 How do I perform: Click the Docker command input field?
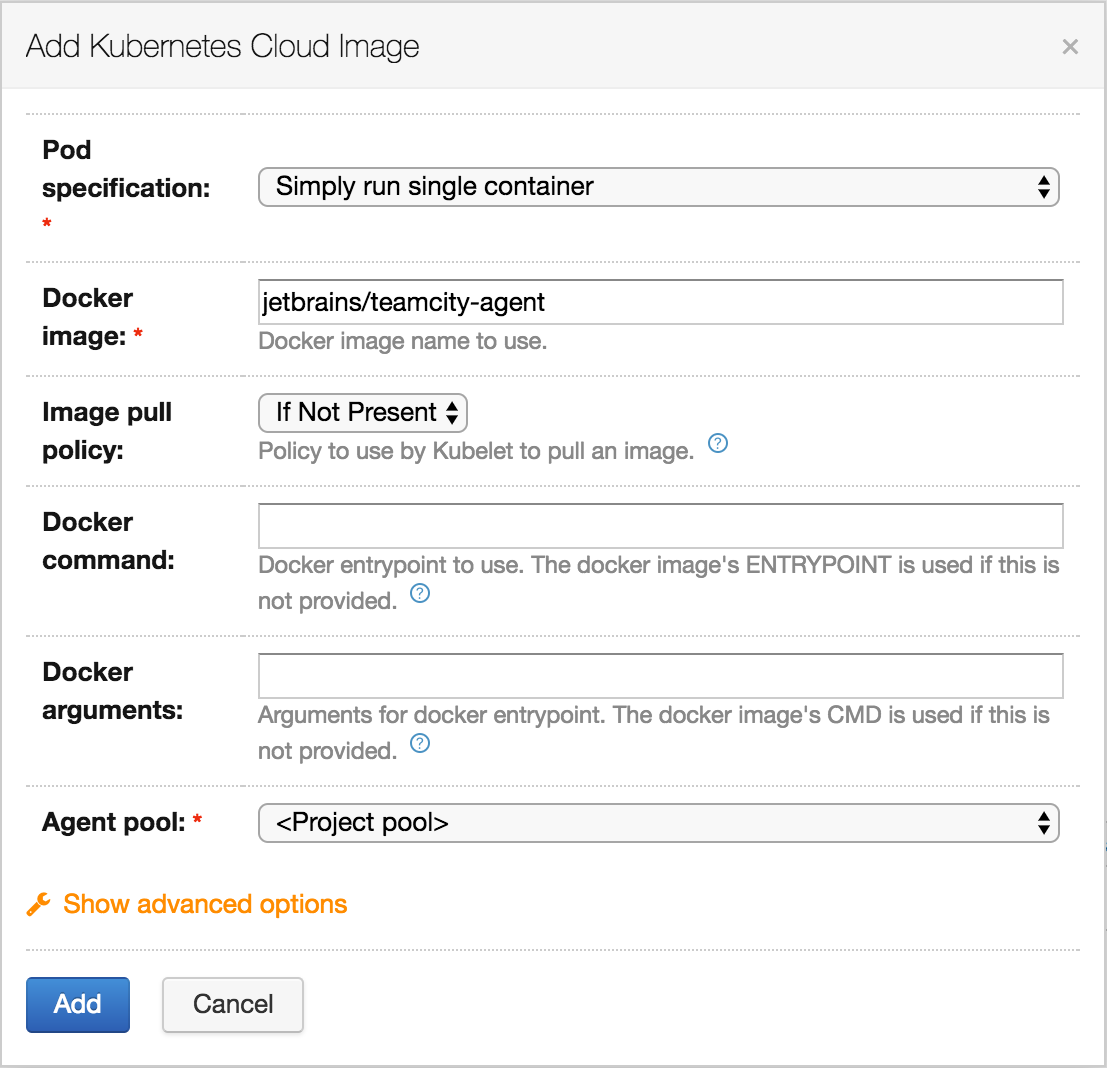[x=661, y=526]
